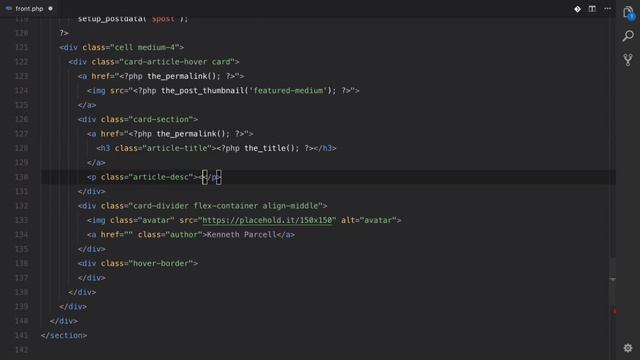Click line number 126 in gutter
This screenshot has width=640, height=360.
(x=21, y=119)
